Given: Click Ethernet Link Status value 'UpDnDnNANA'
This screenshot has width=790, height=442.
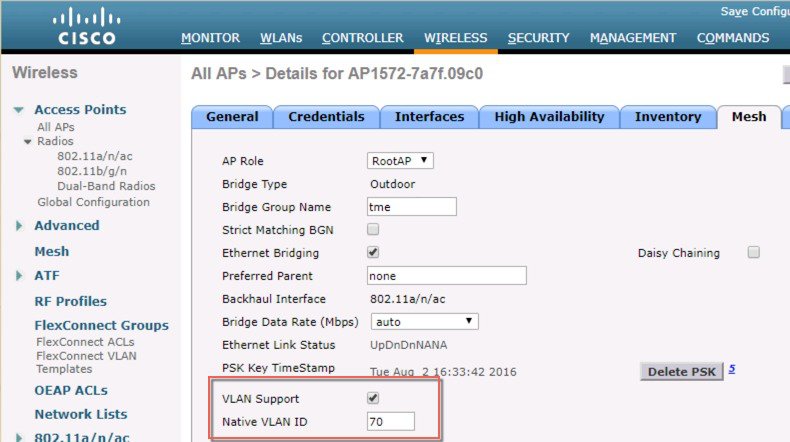Looking at the screenshot, I should pyautogui.click(x=409, y=345).
